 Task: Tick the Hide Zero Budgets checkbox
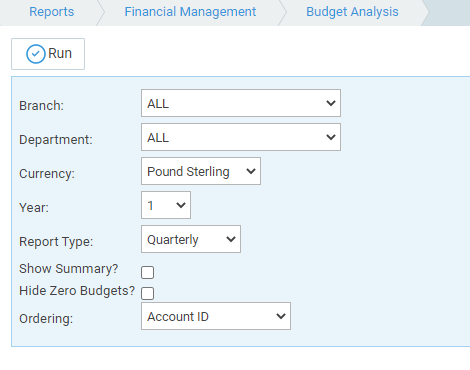coord(147,293)
